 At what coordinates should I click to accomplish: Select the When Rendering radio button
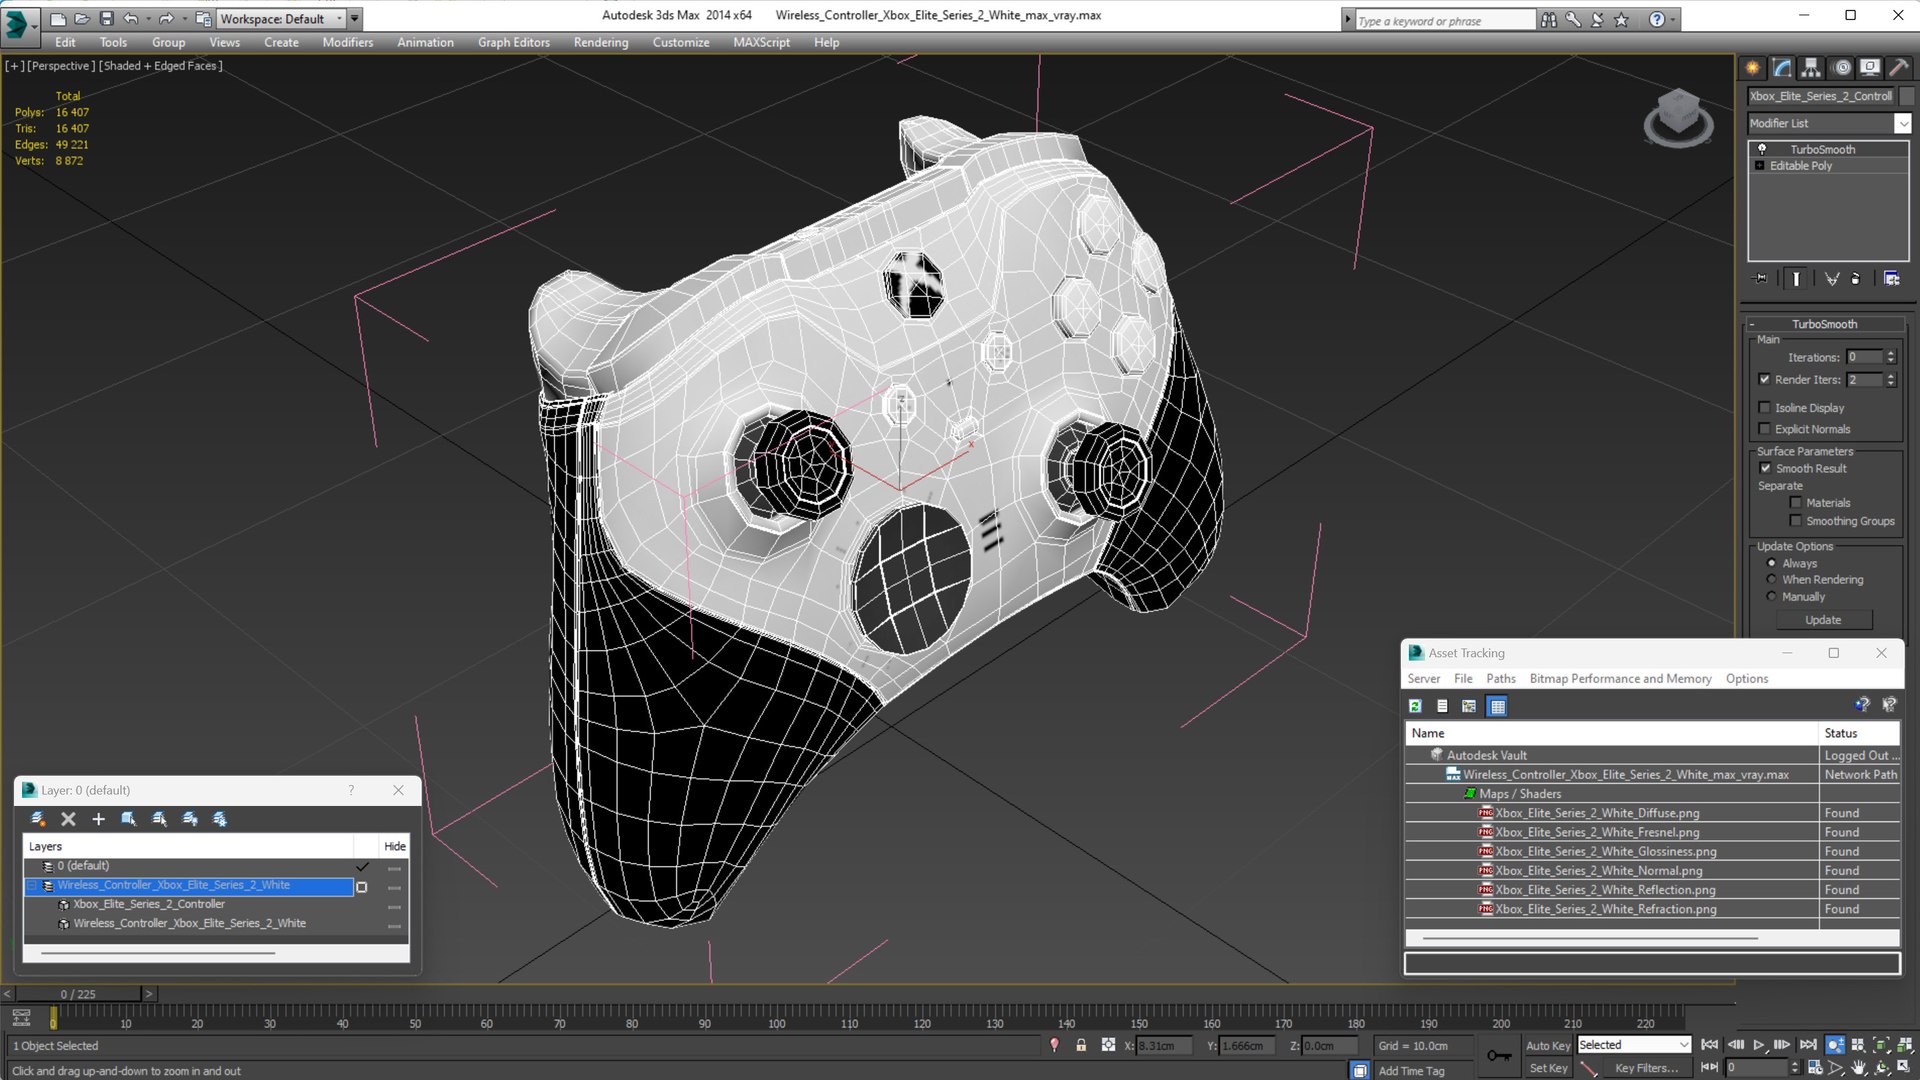[x=1771, y=580]
